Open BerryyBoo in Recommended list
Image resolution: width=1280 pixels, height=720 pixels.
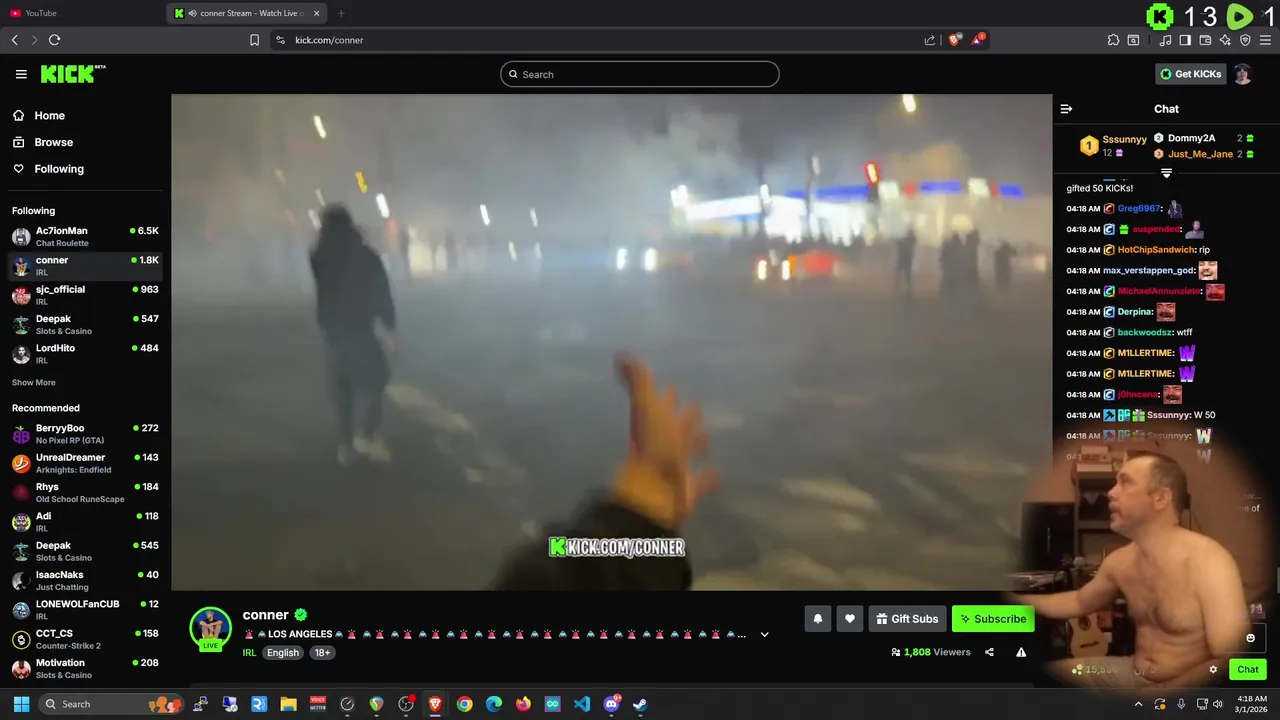85,434
